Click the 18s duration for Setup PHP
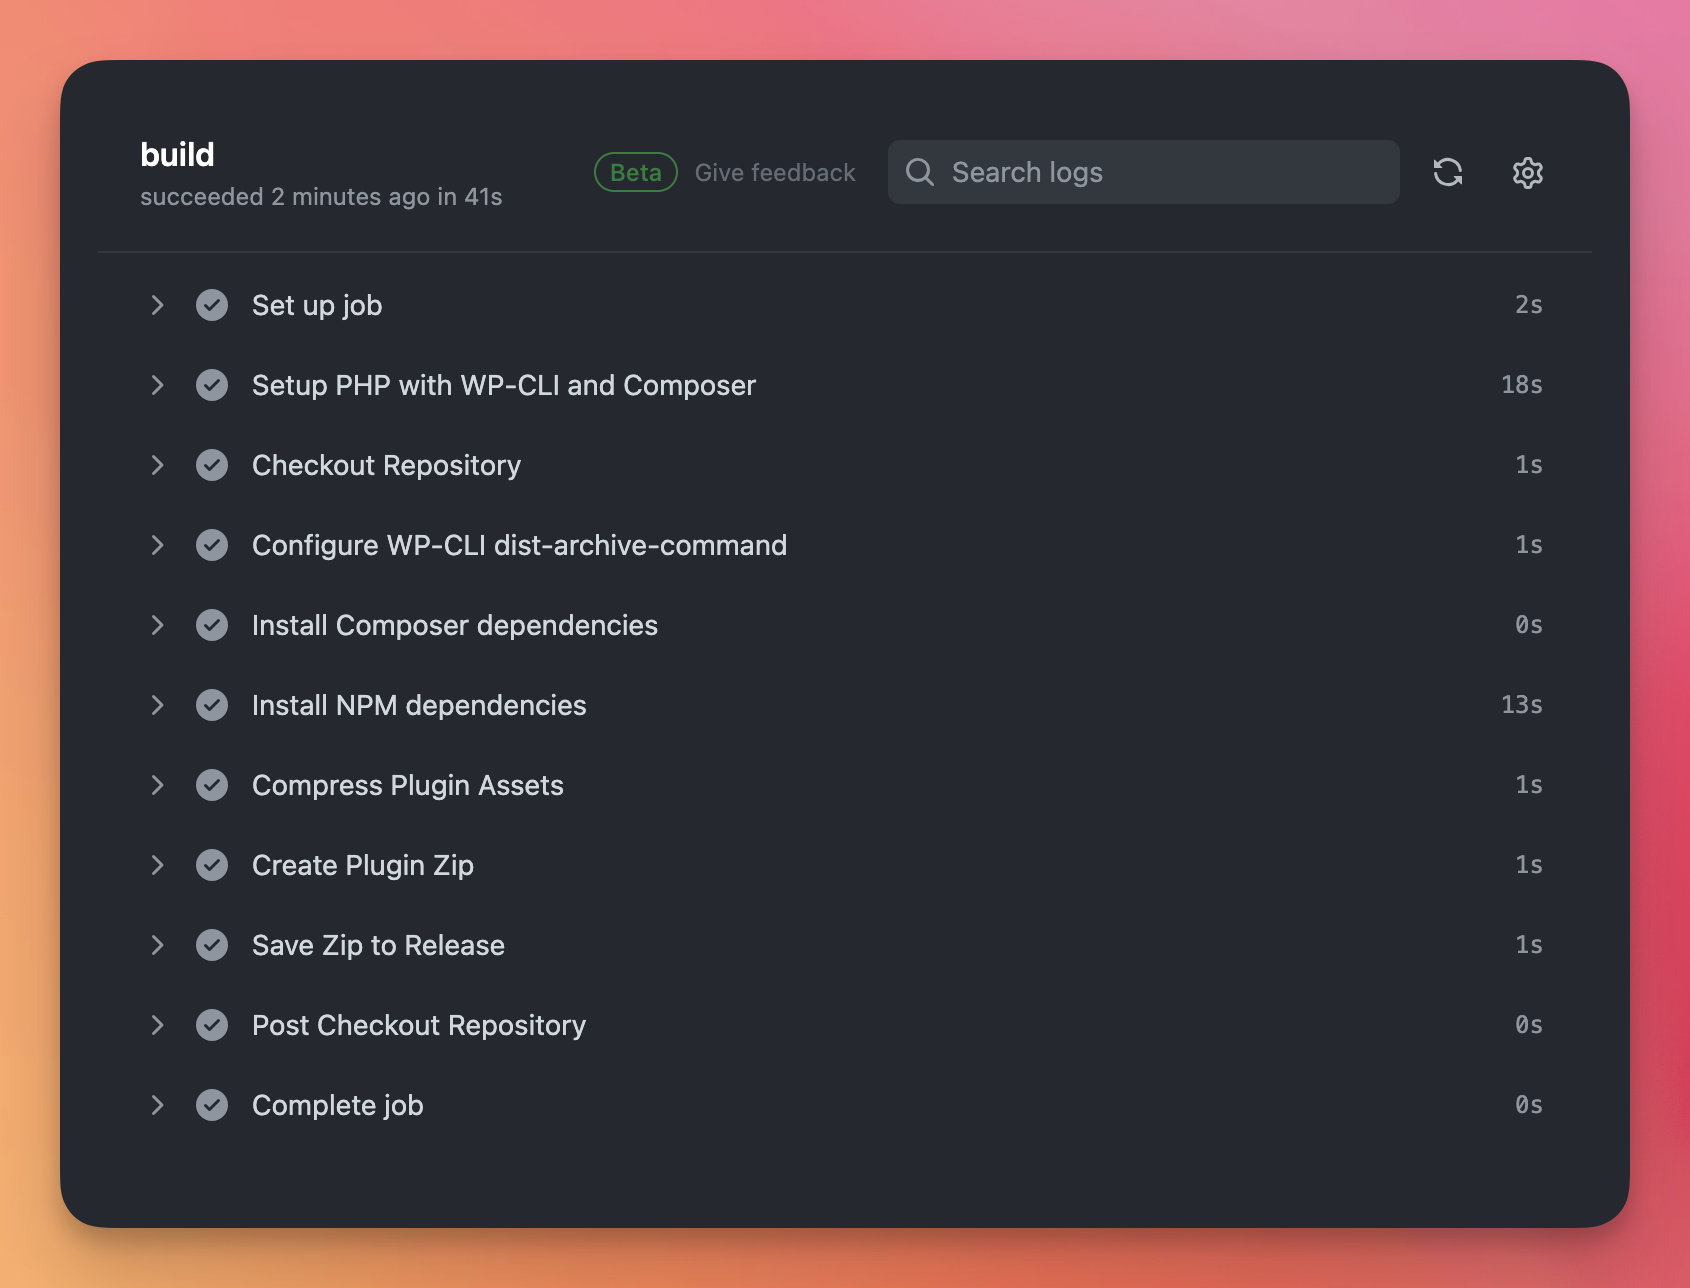The image size is (1690, 1288). click(x=1521, y=385)
